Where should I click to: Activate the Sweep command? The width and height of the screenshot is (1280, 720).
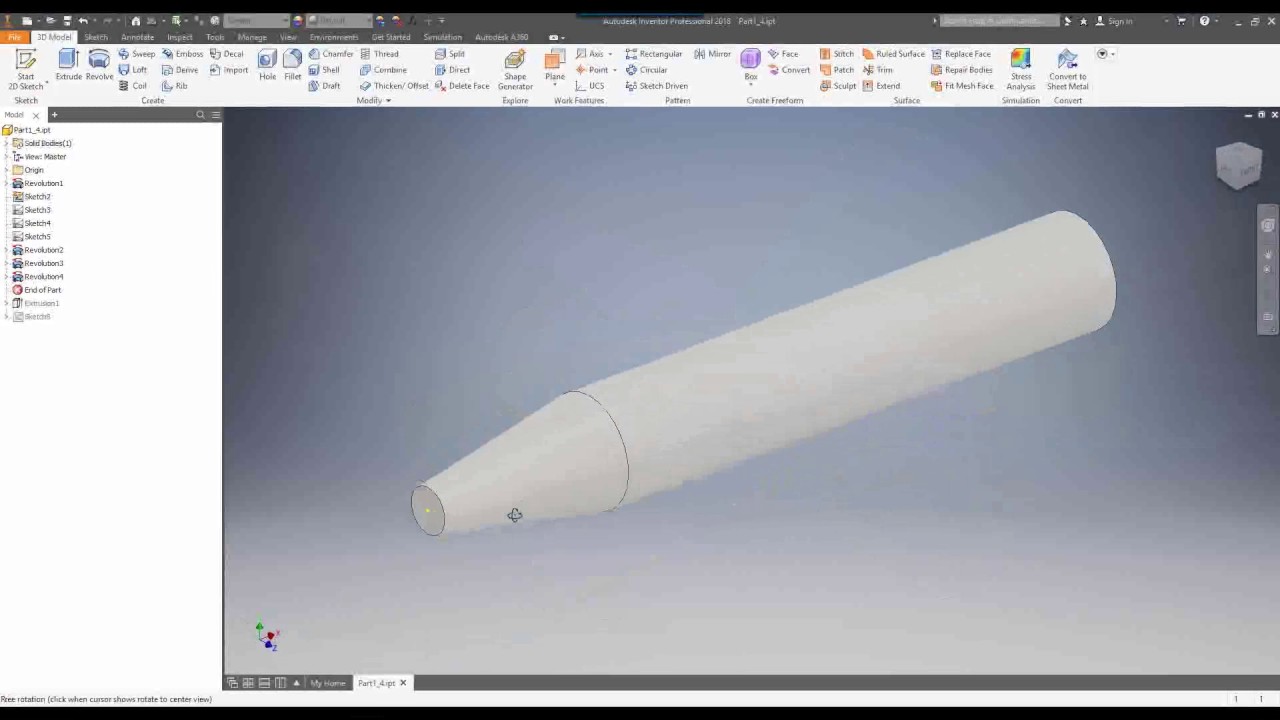pyautogui.click(x=136, y=54)
